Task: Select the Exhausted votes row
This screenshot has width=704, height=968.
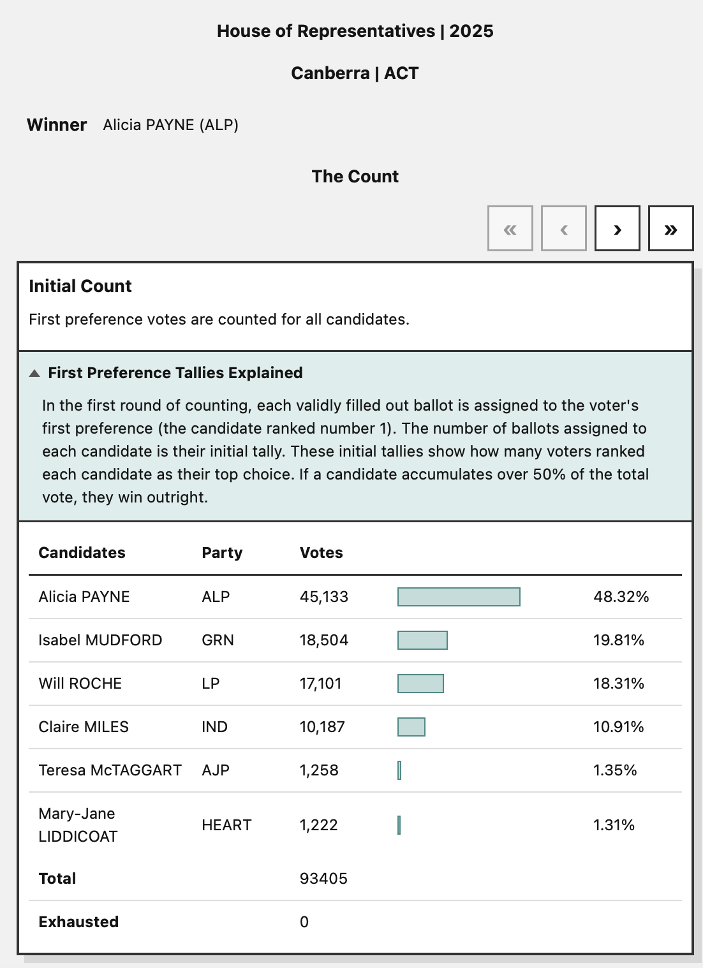Action: pyautogui.click(x=78, y=922)
